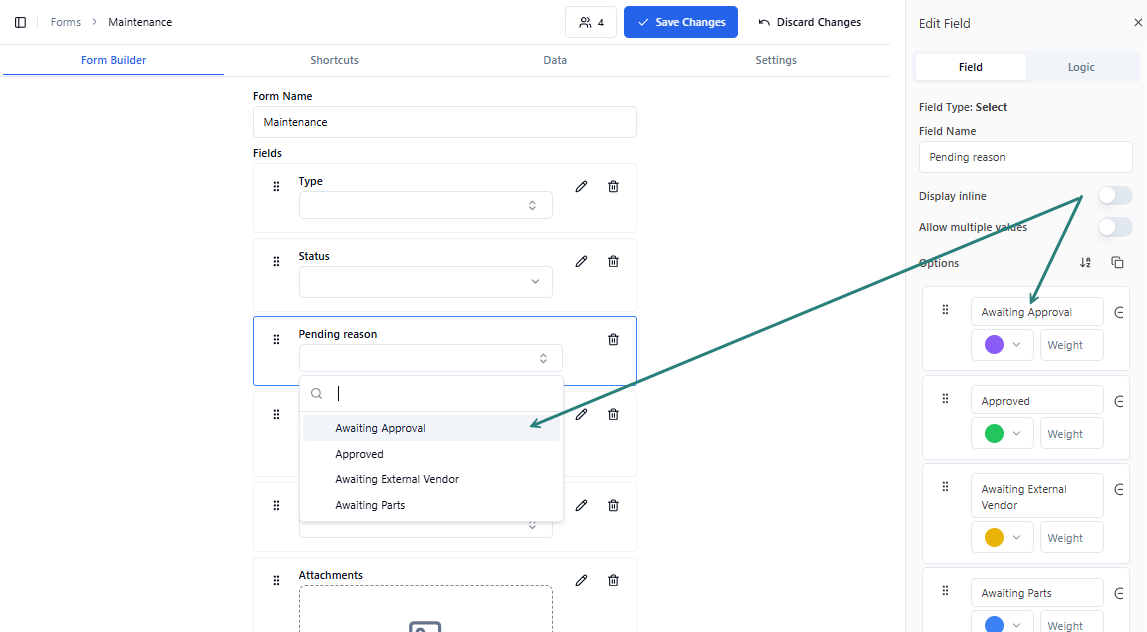Click the purple color swatch for Awaiting Approval

(994, 345)
